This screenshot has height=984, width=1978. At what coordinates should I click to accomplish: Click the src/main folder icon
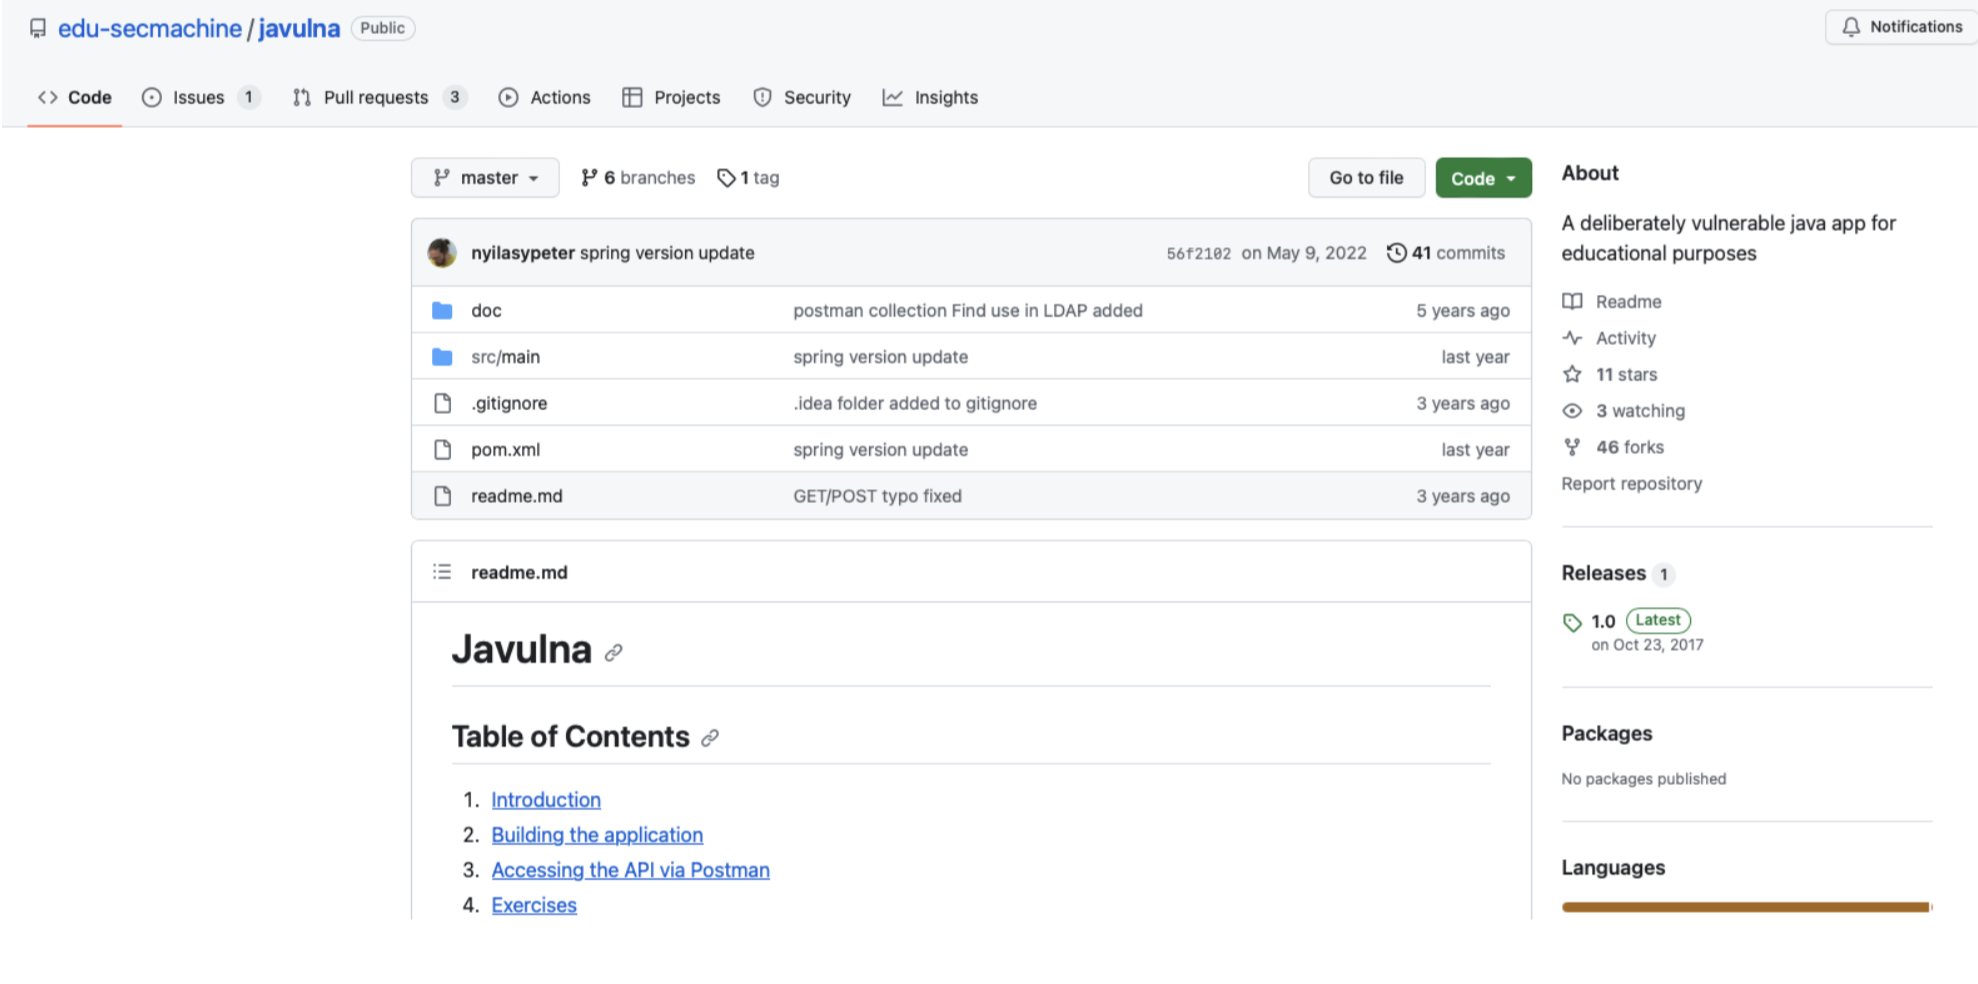[x=442, y=356]
